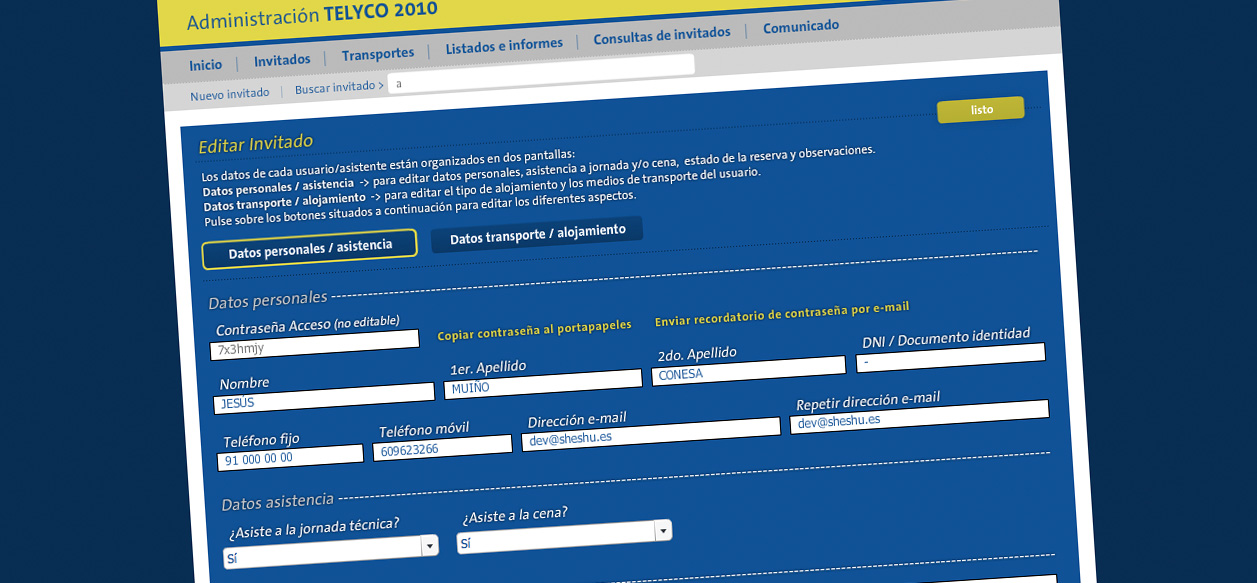Click the yellow listo button

click(981, 110)
